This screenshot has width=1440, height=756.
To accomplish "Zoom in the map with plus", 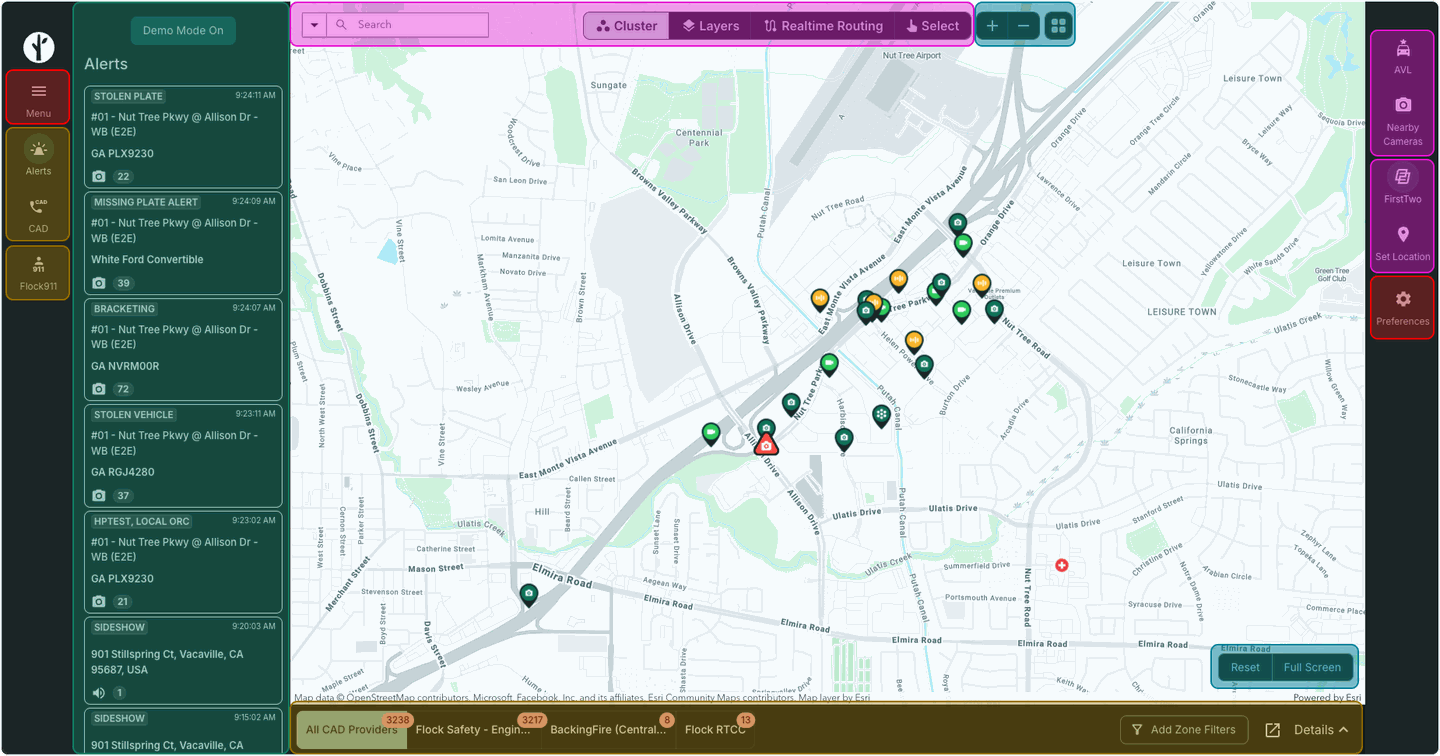I will [x=992, y=26].
